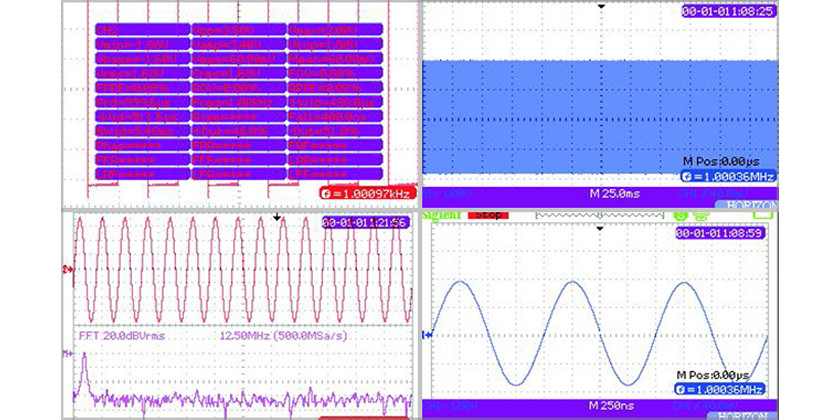The width and height of the screenshot is (840, 420).
Task: Click the red channel 2 ground marker
Action: point(67,270)
